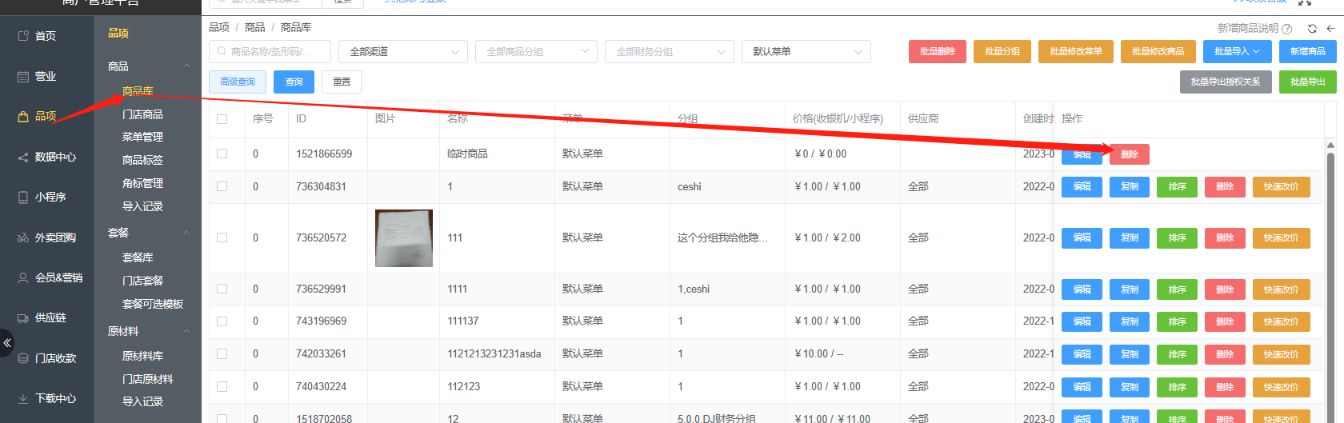The height and width of the screenshot is (423, 1344).
Task: Click green 排序 in the 111 row
Action: coord(1177,238)
